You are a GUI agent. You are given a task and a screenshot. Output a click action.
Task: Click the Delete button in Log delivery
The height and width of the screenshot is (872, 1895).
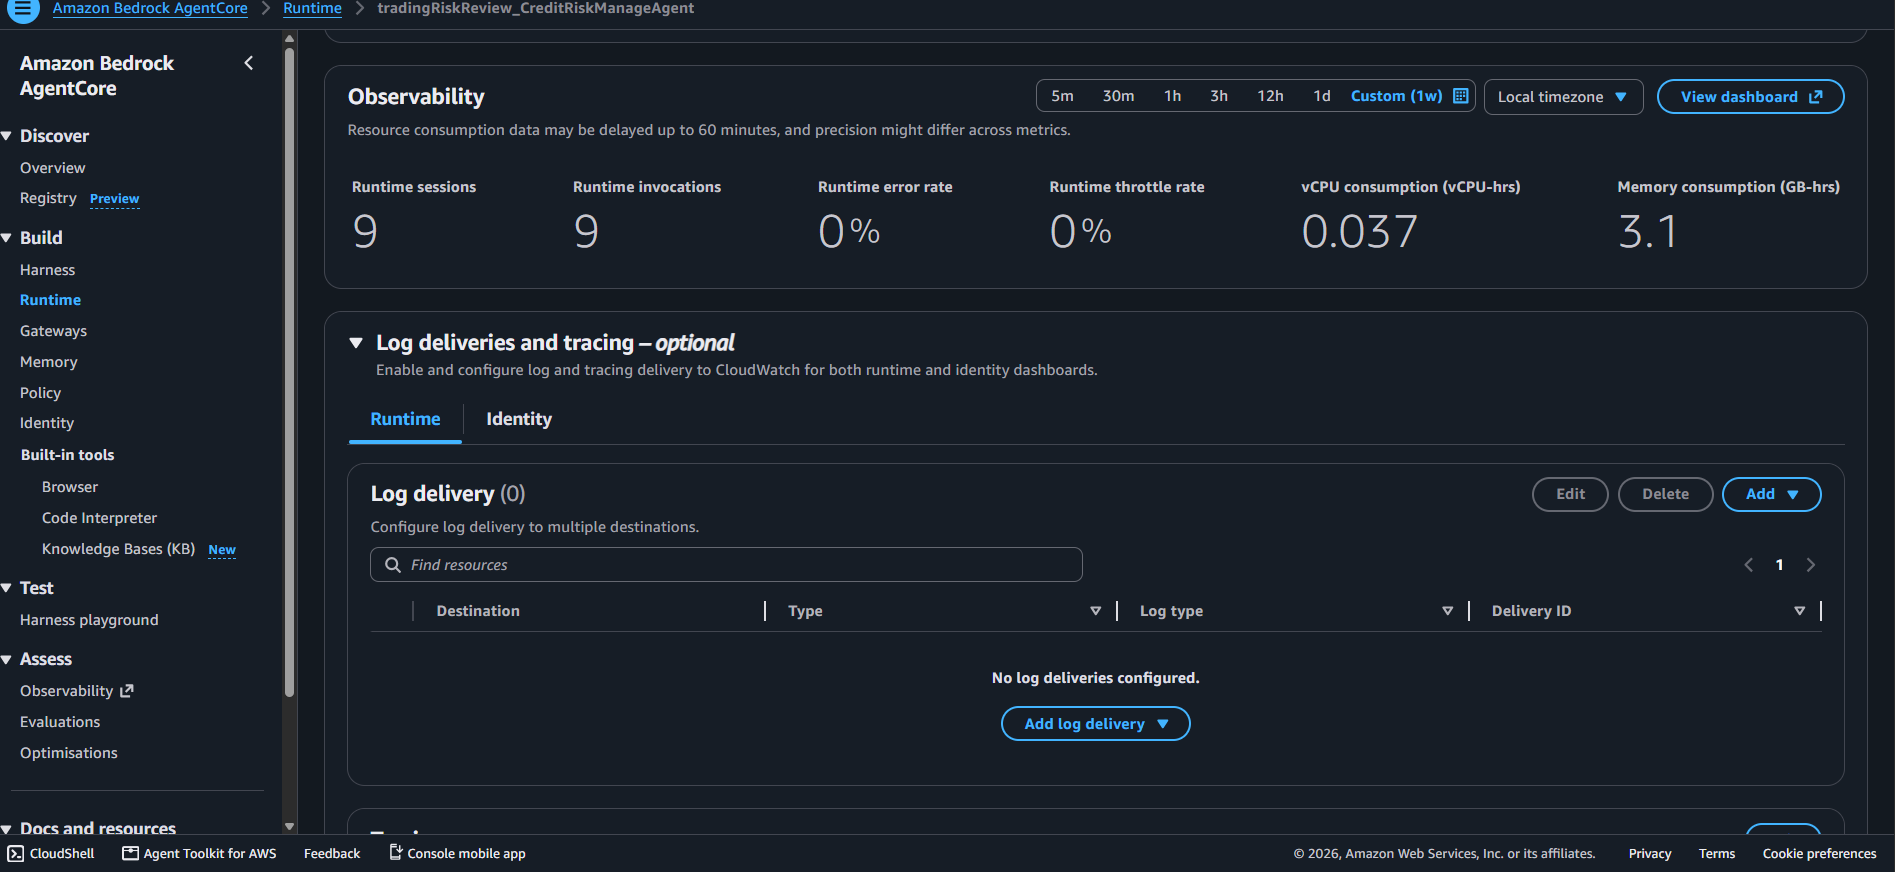(x=1665, y=494)
